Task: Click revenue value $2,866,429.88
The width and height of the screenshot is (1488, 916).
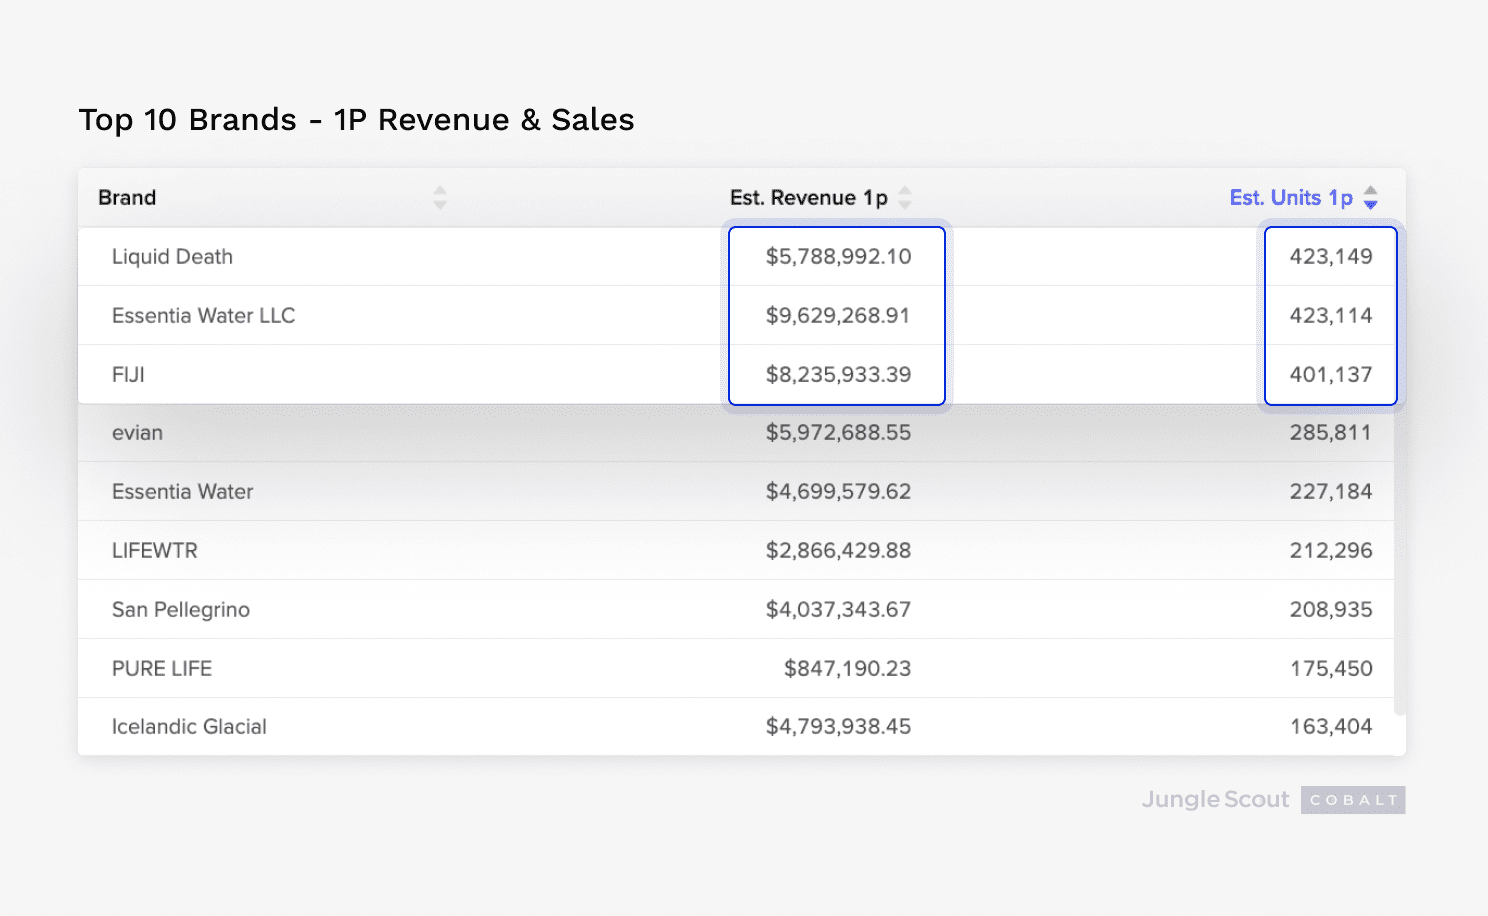Action: (838, 551)
